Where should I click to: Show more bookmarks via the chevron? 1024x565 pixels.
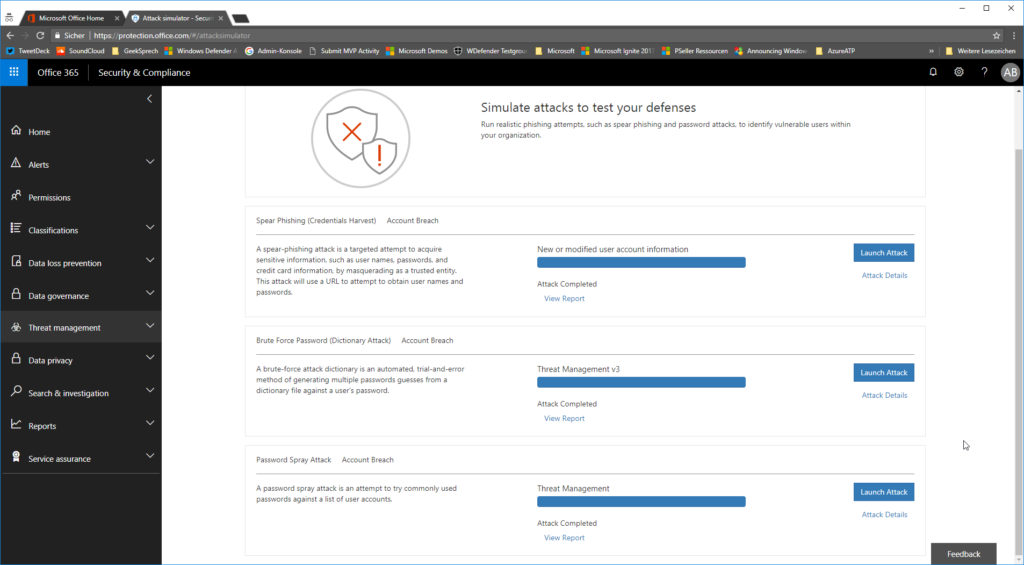[x=931, y=51]
